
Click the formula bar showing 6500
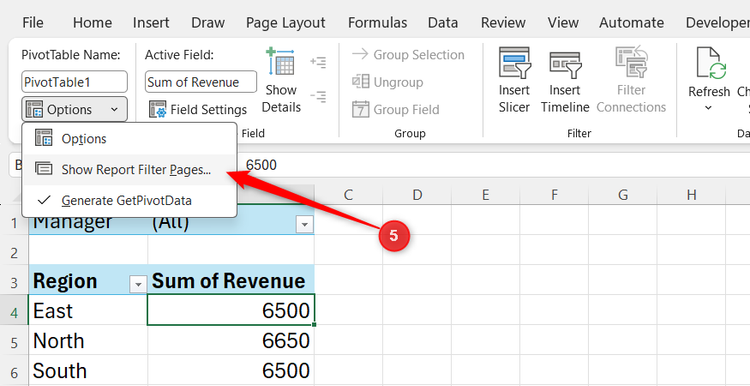pos(493,165)
